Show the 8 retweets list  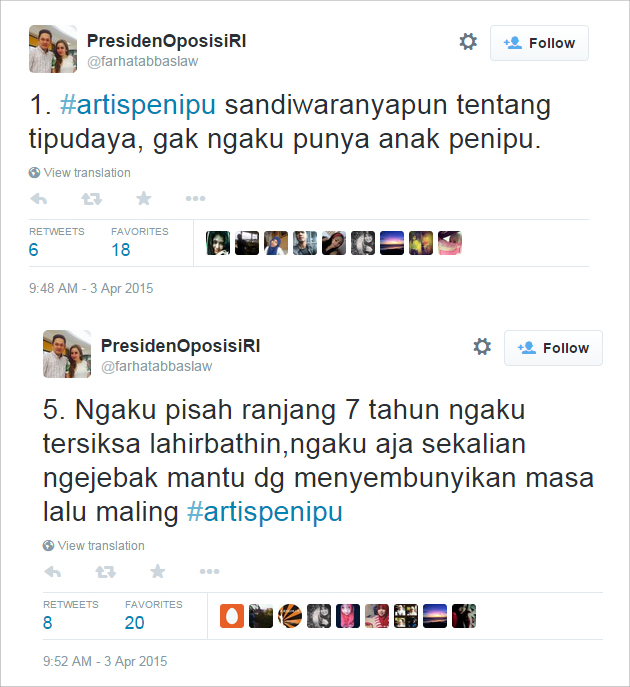(x=71, y=615)
